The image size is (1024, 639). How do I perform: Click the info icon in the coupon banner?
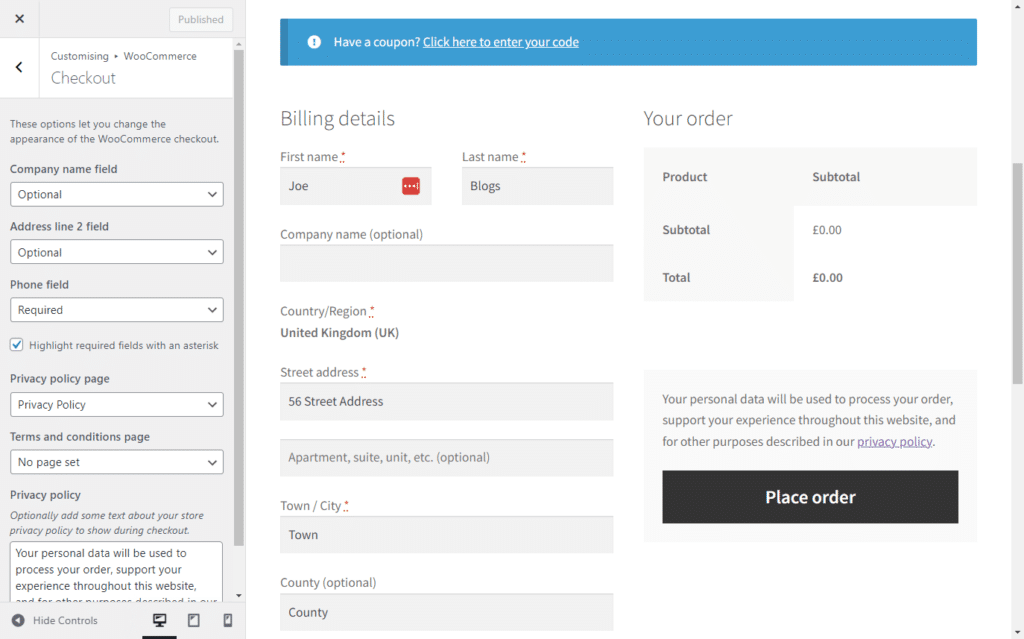tap(314, 41)
